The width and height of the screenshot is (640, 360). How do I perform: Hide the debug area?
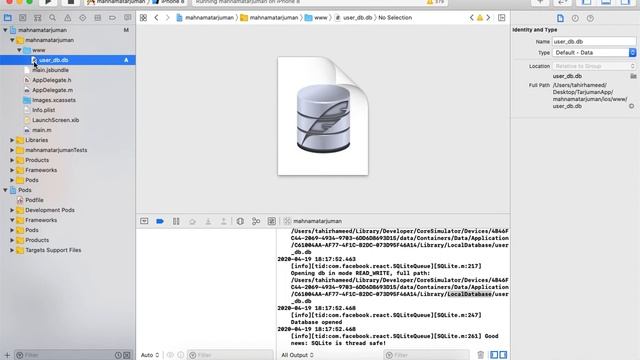tap(144, 221)
